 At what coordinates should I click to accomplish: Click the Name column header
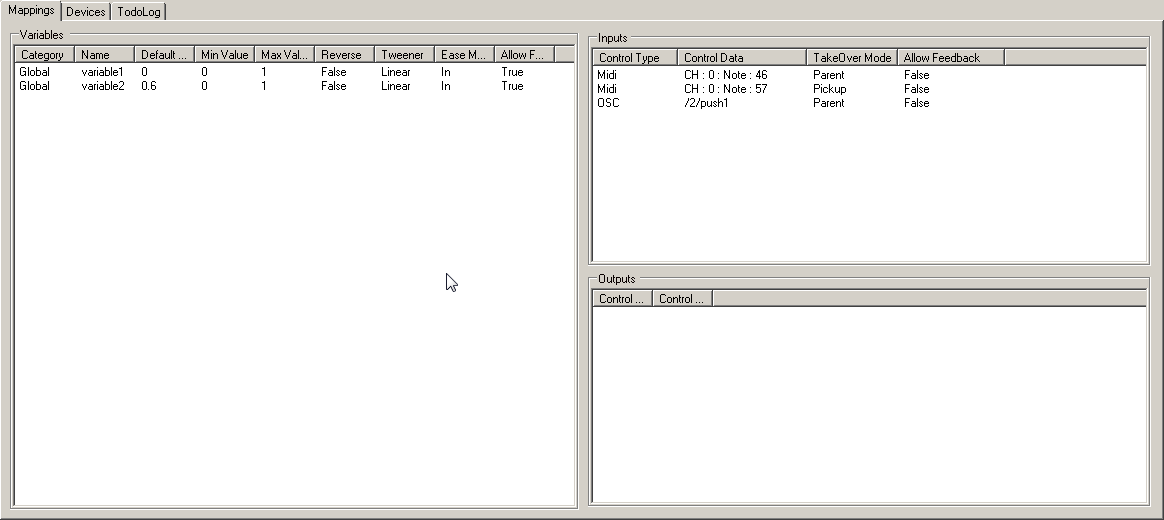click(104, 55)
